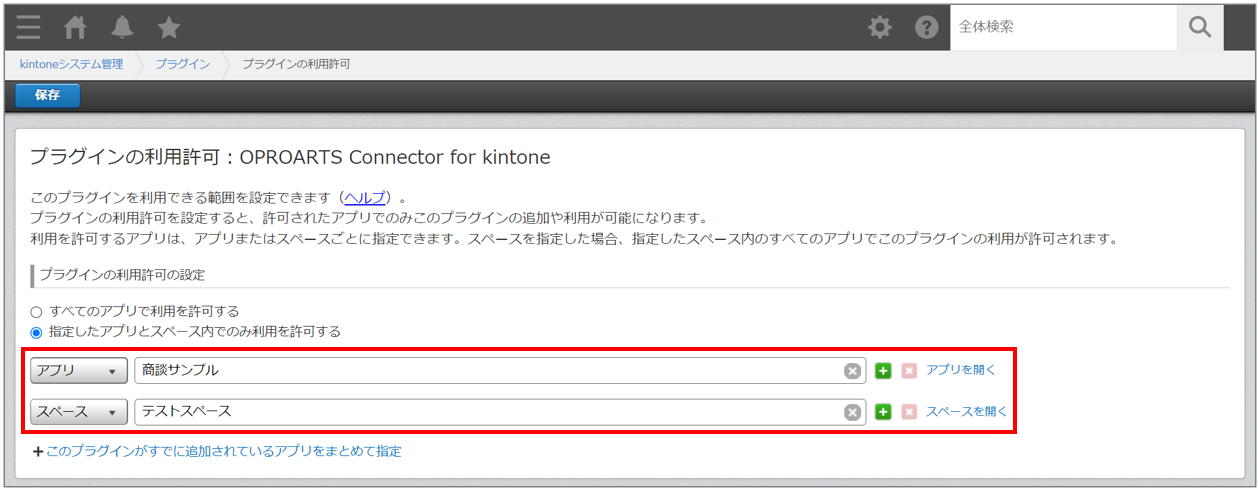This screenshot has width=1258, height=490.
Task: Add a row after 商談サンプル
Action: (x=883, y=371)
